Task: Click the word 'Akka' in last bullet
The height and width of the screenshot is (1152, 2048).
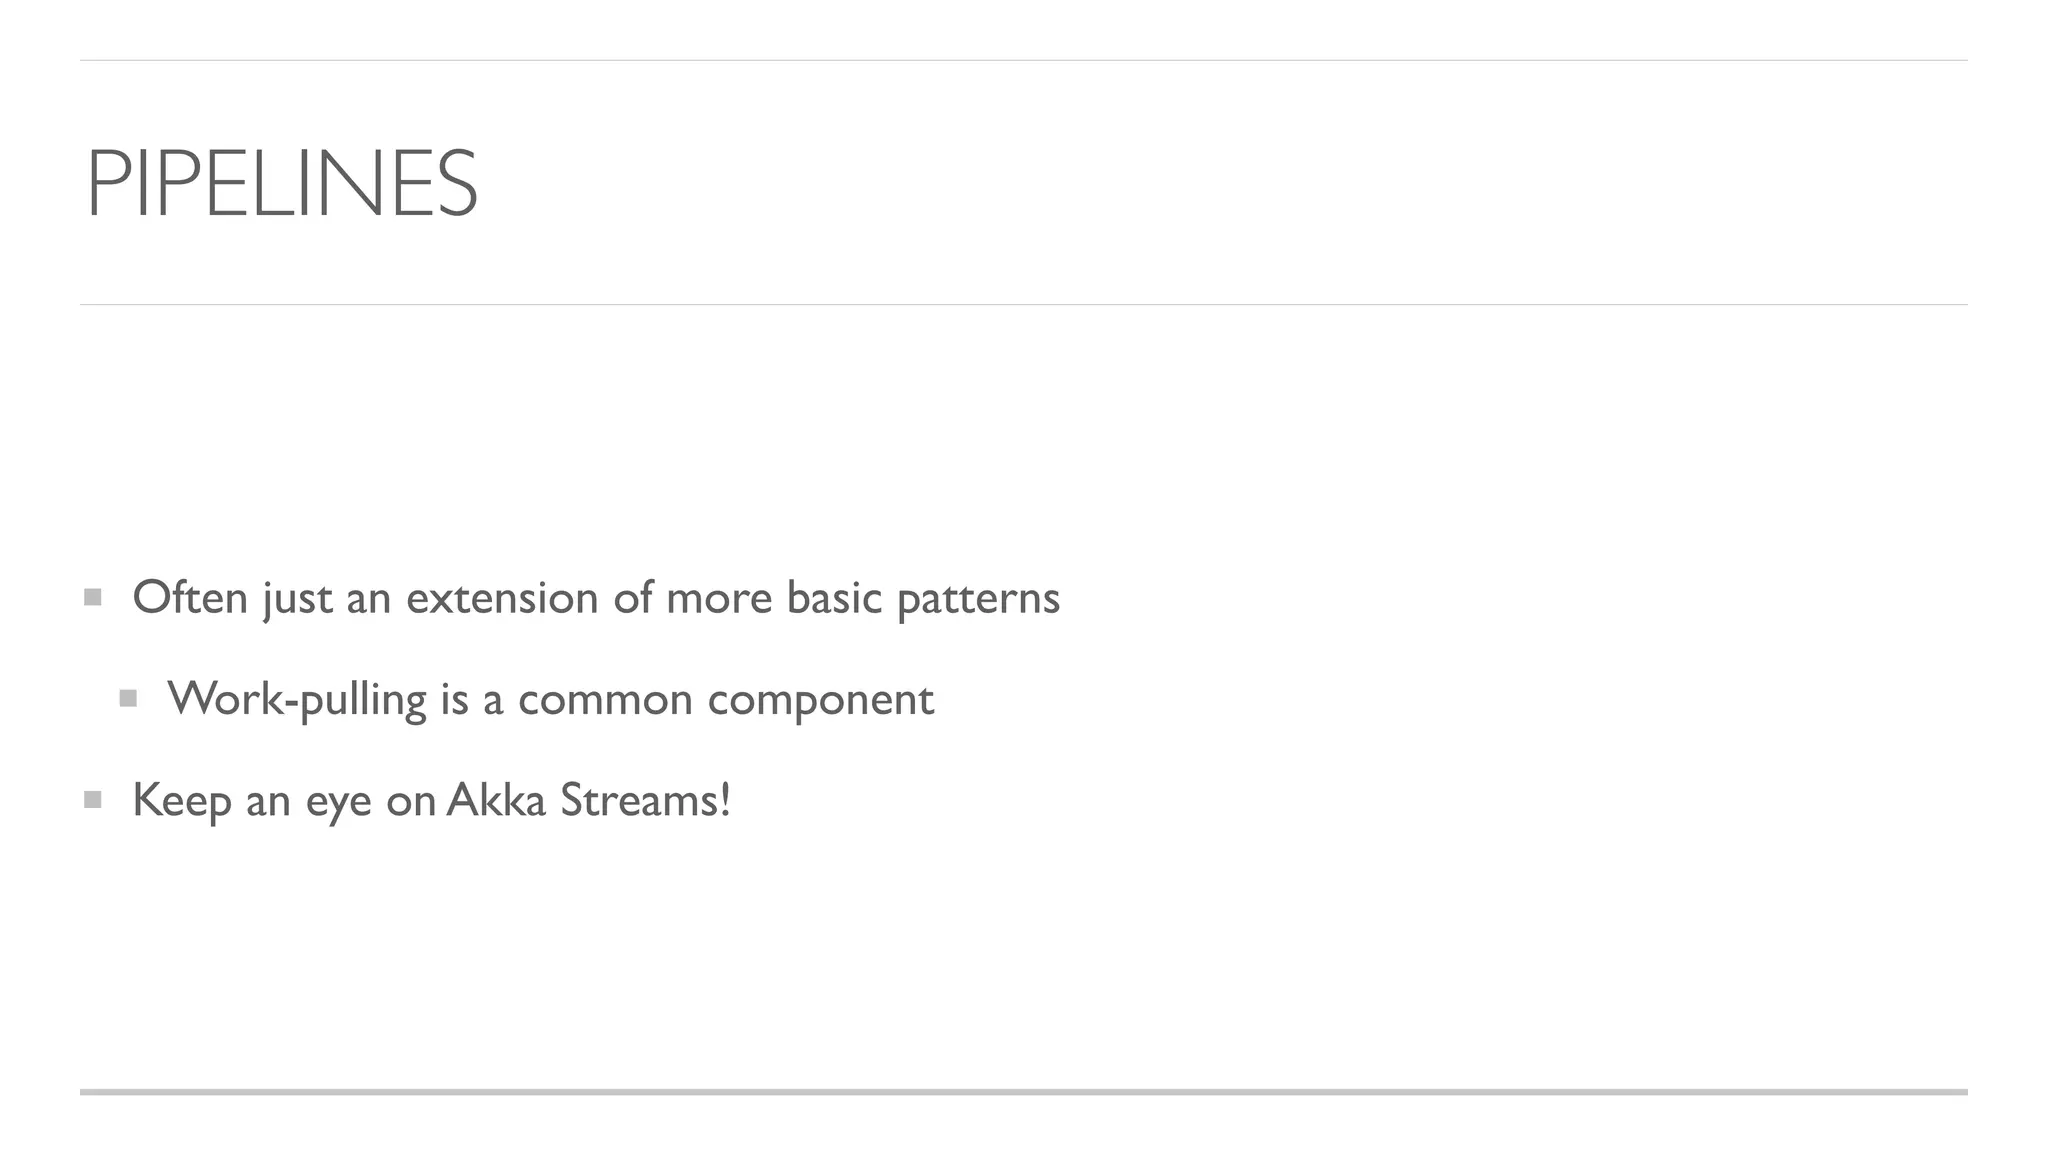Action: tap(496, 799)
